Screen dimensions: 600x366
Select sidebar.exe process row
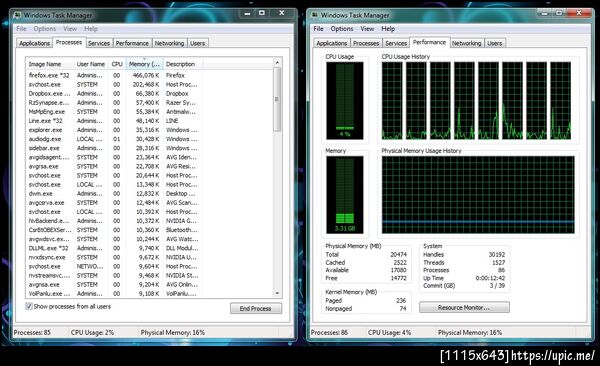[114, 148]
